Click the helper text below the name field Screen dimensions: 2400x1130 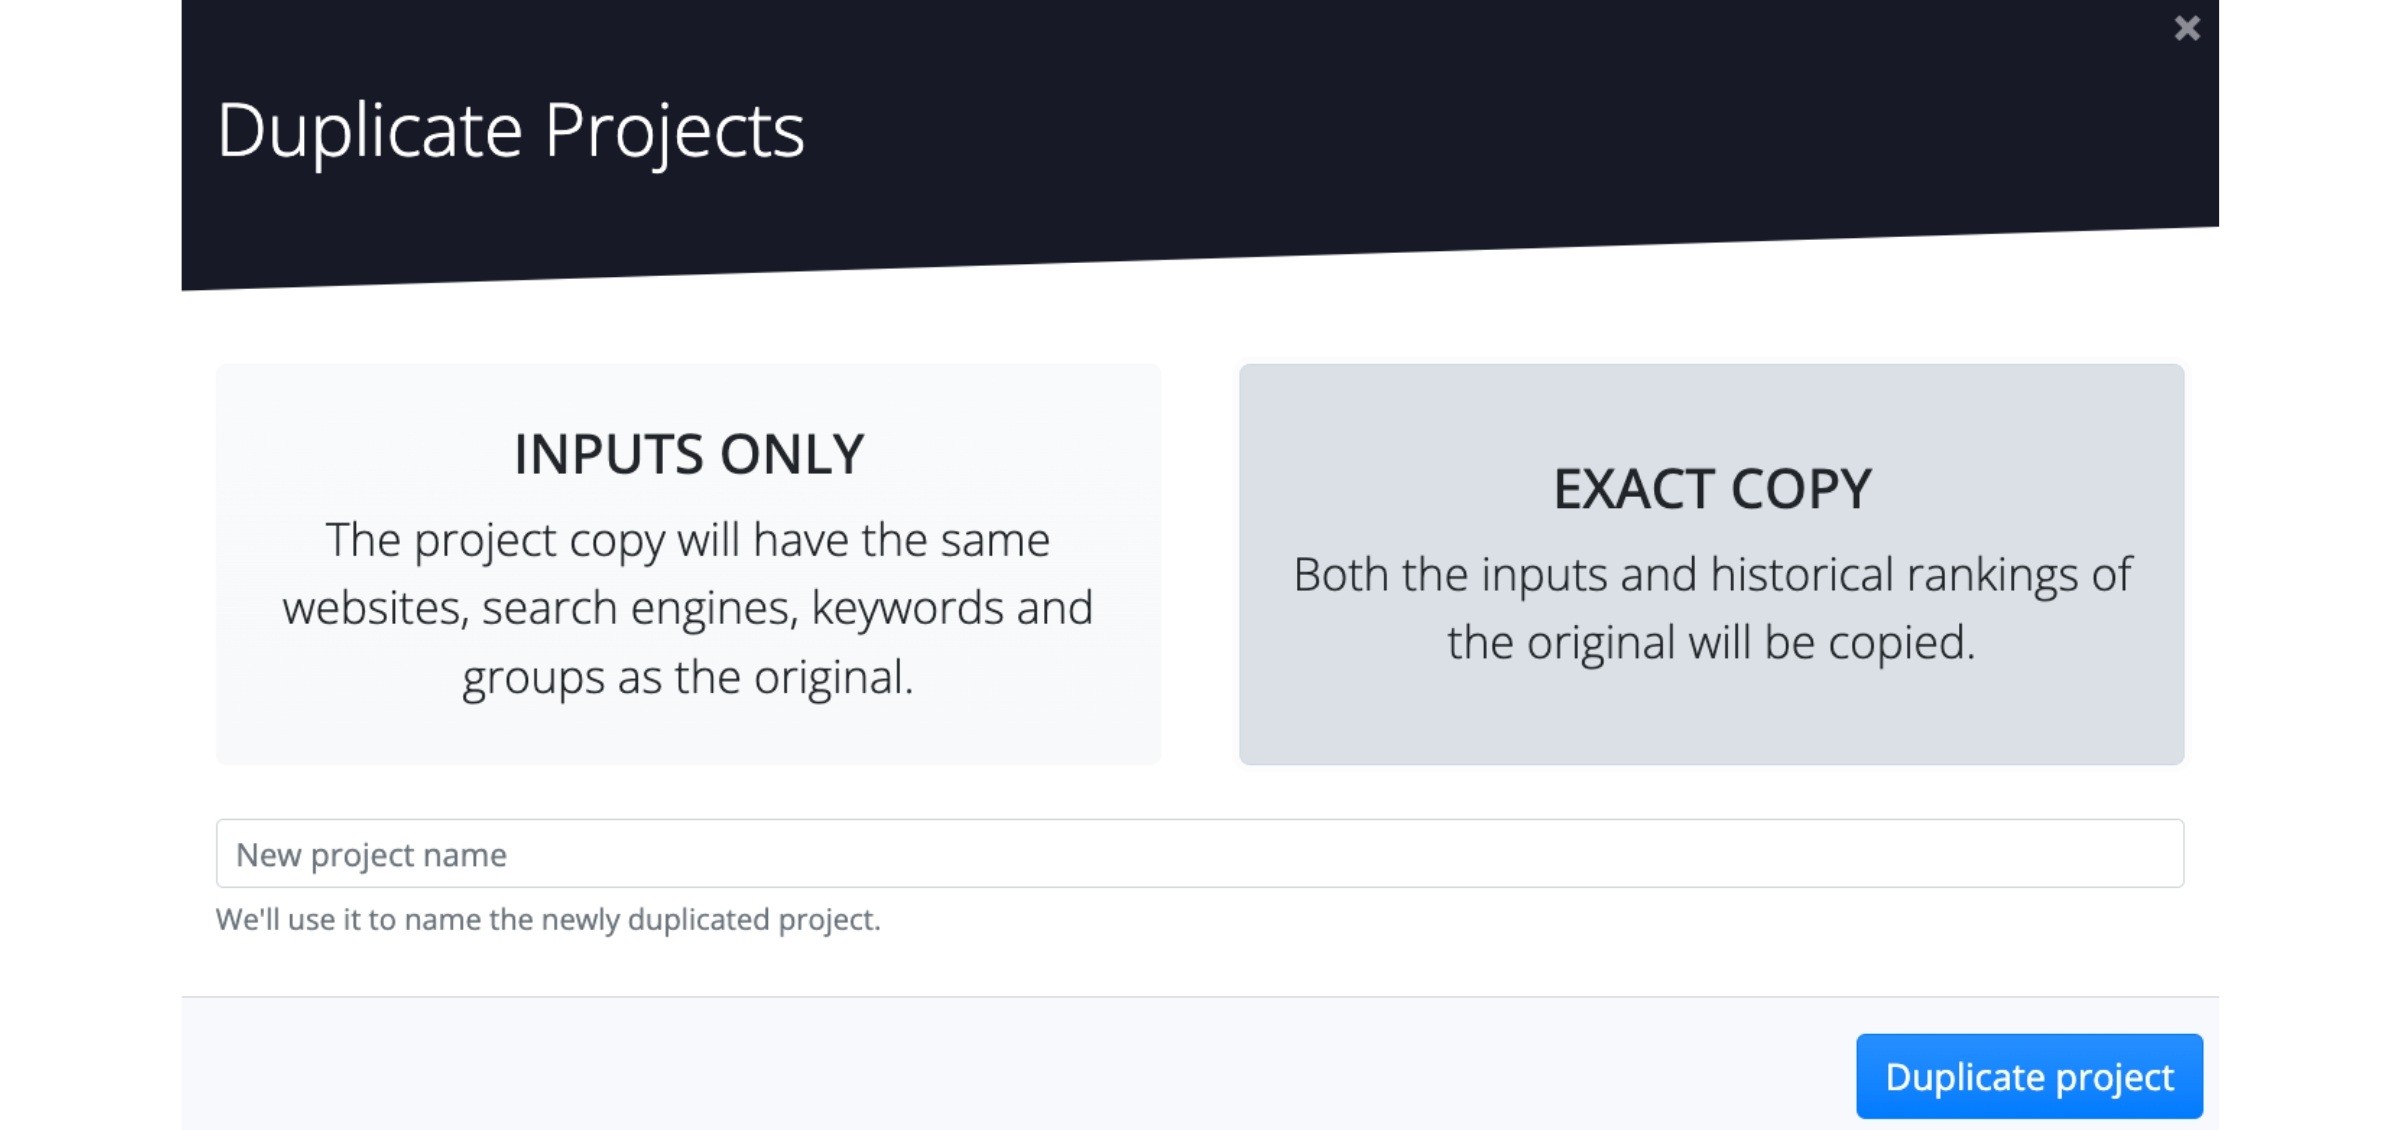(x=548, y=919)
